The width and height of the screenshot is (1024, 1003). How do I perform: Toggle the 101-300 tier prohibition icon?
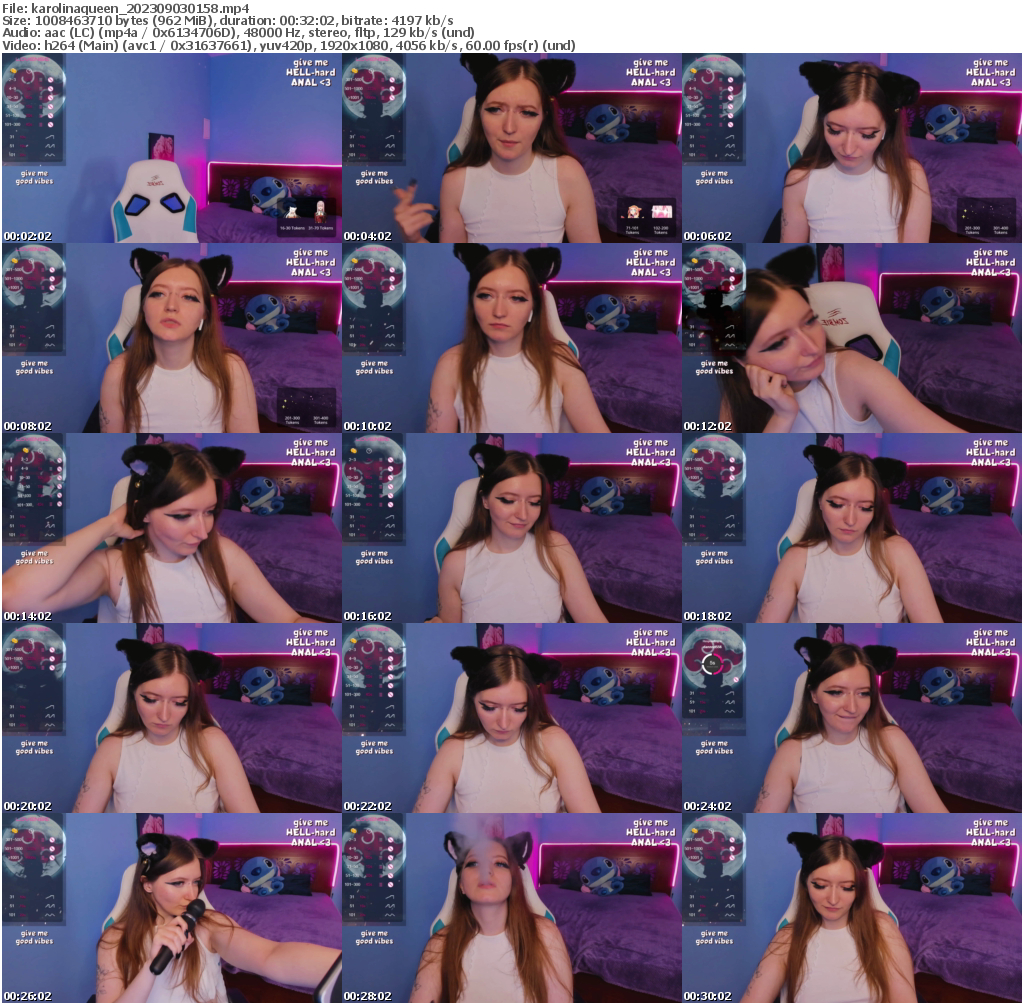51,124
